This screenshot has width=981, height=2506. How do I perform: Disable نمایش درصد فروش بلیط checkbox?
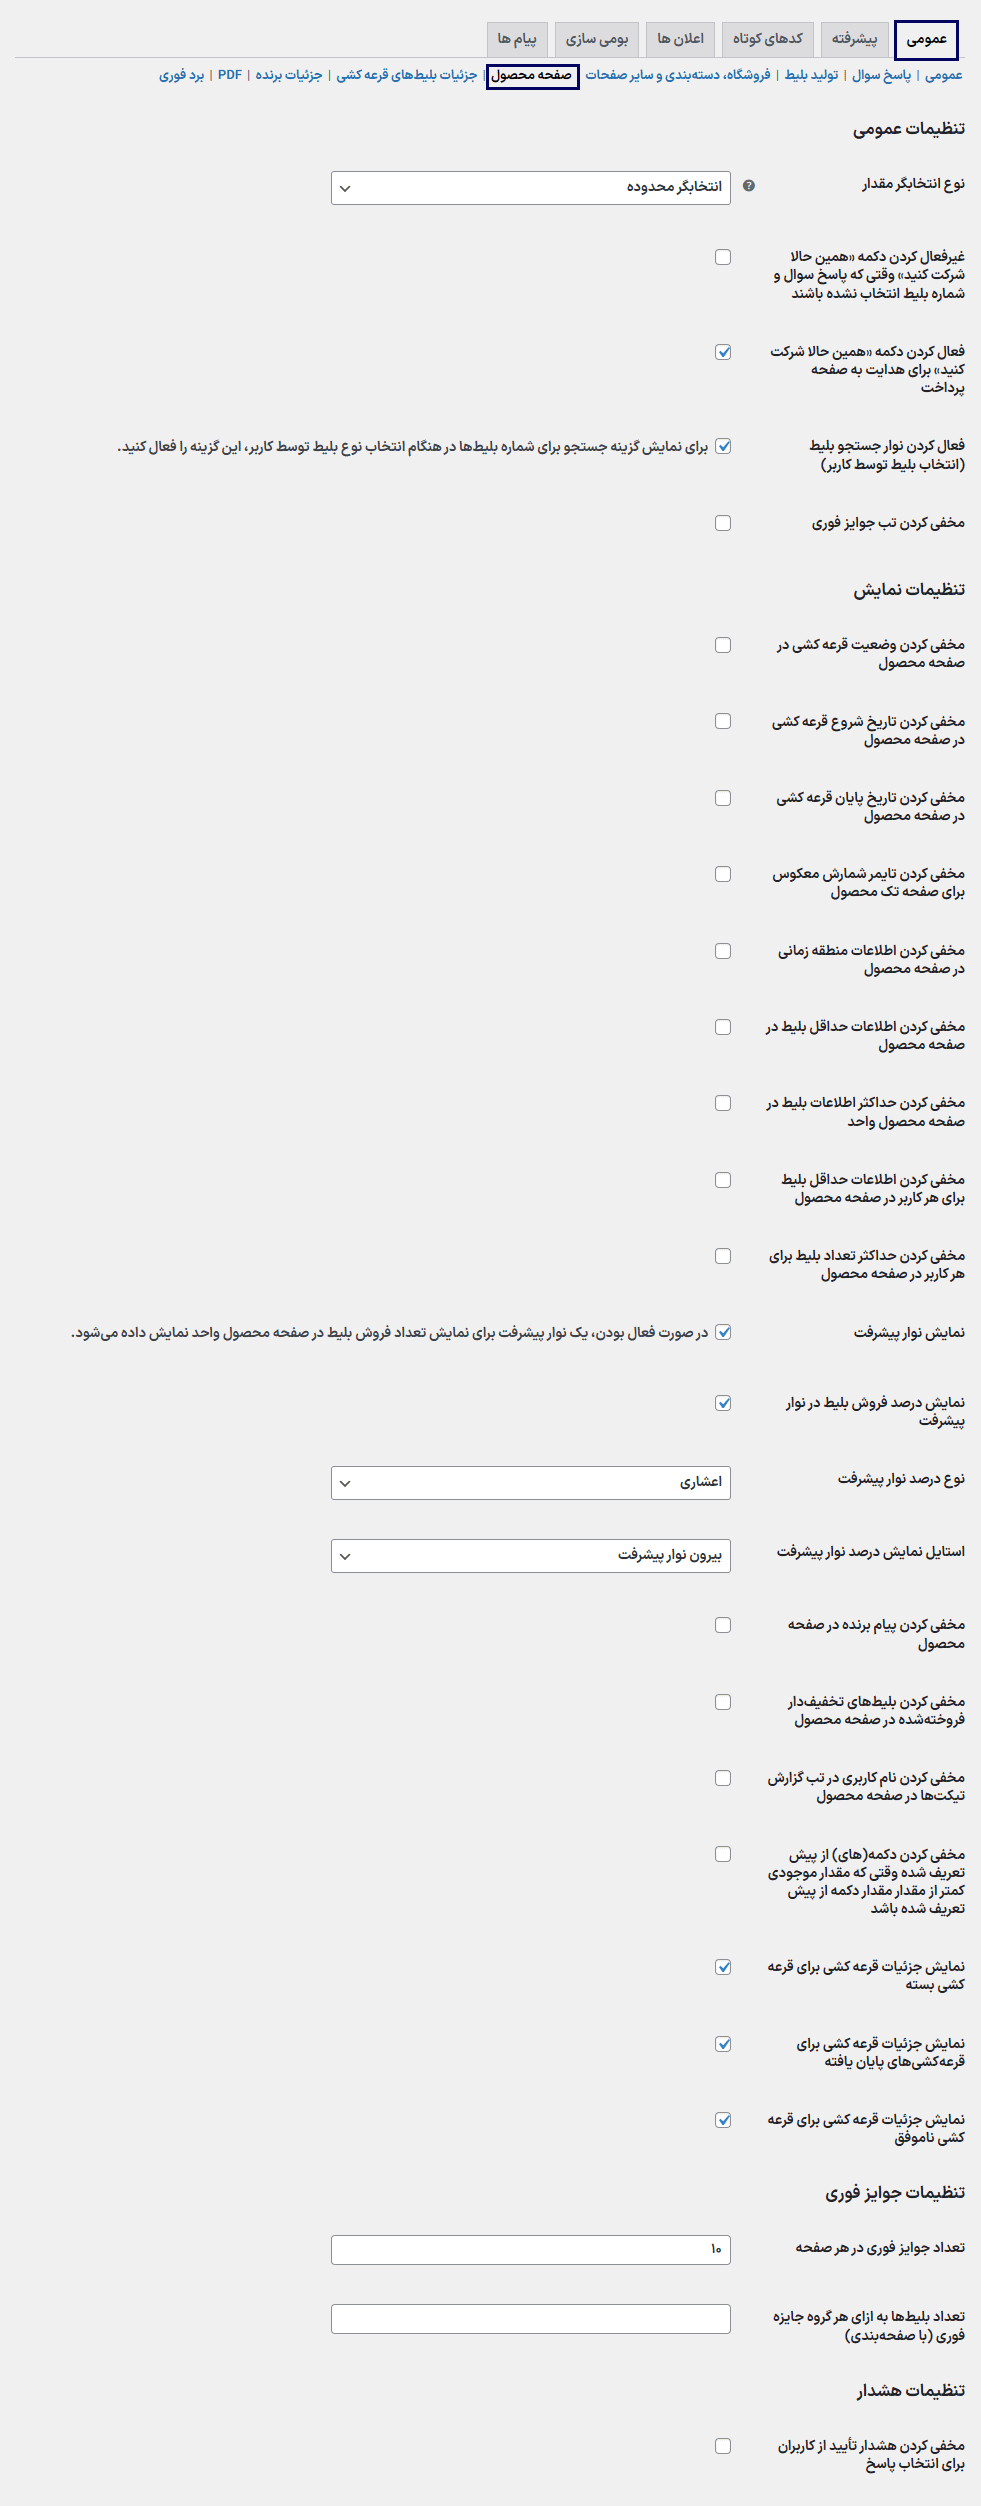[723, 1403]
